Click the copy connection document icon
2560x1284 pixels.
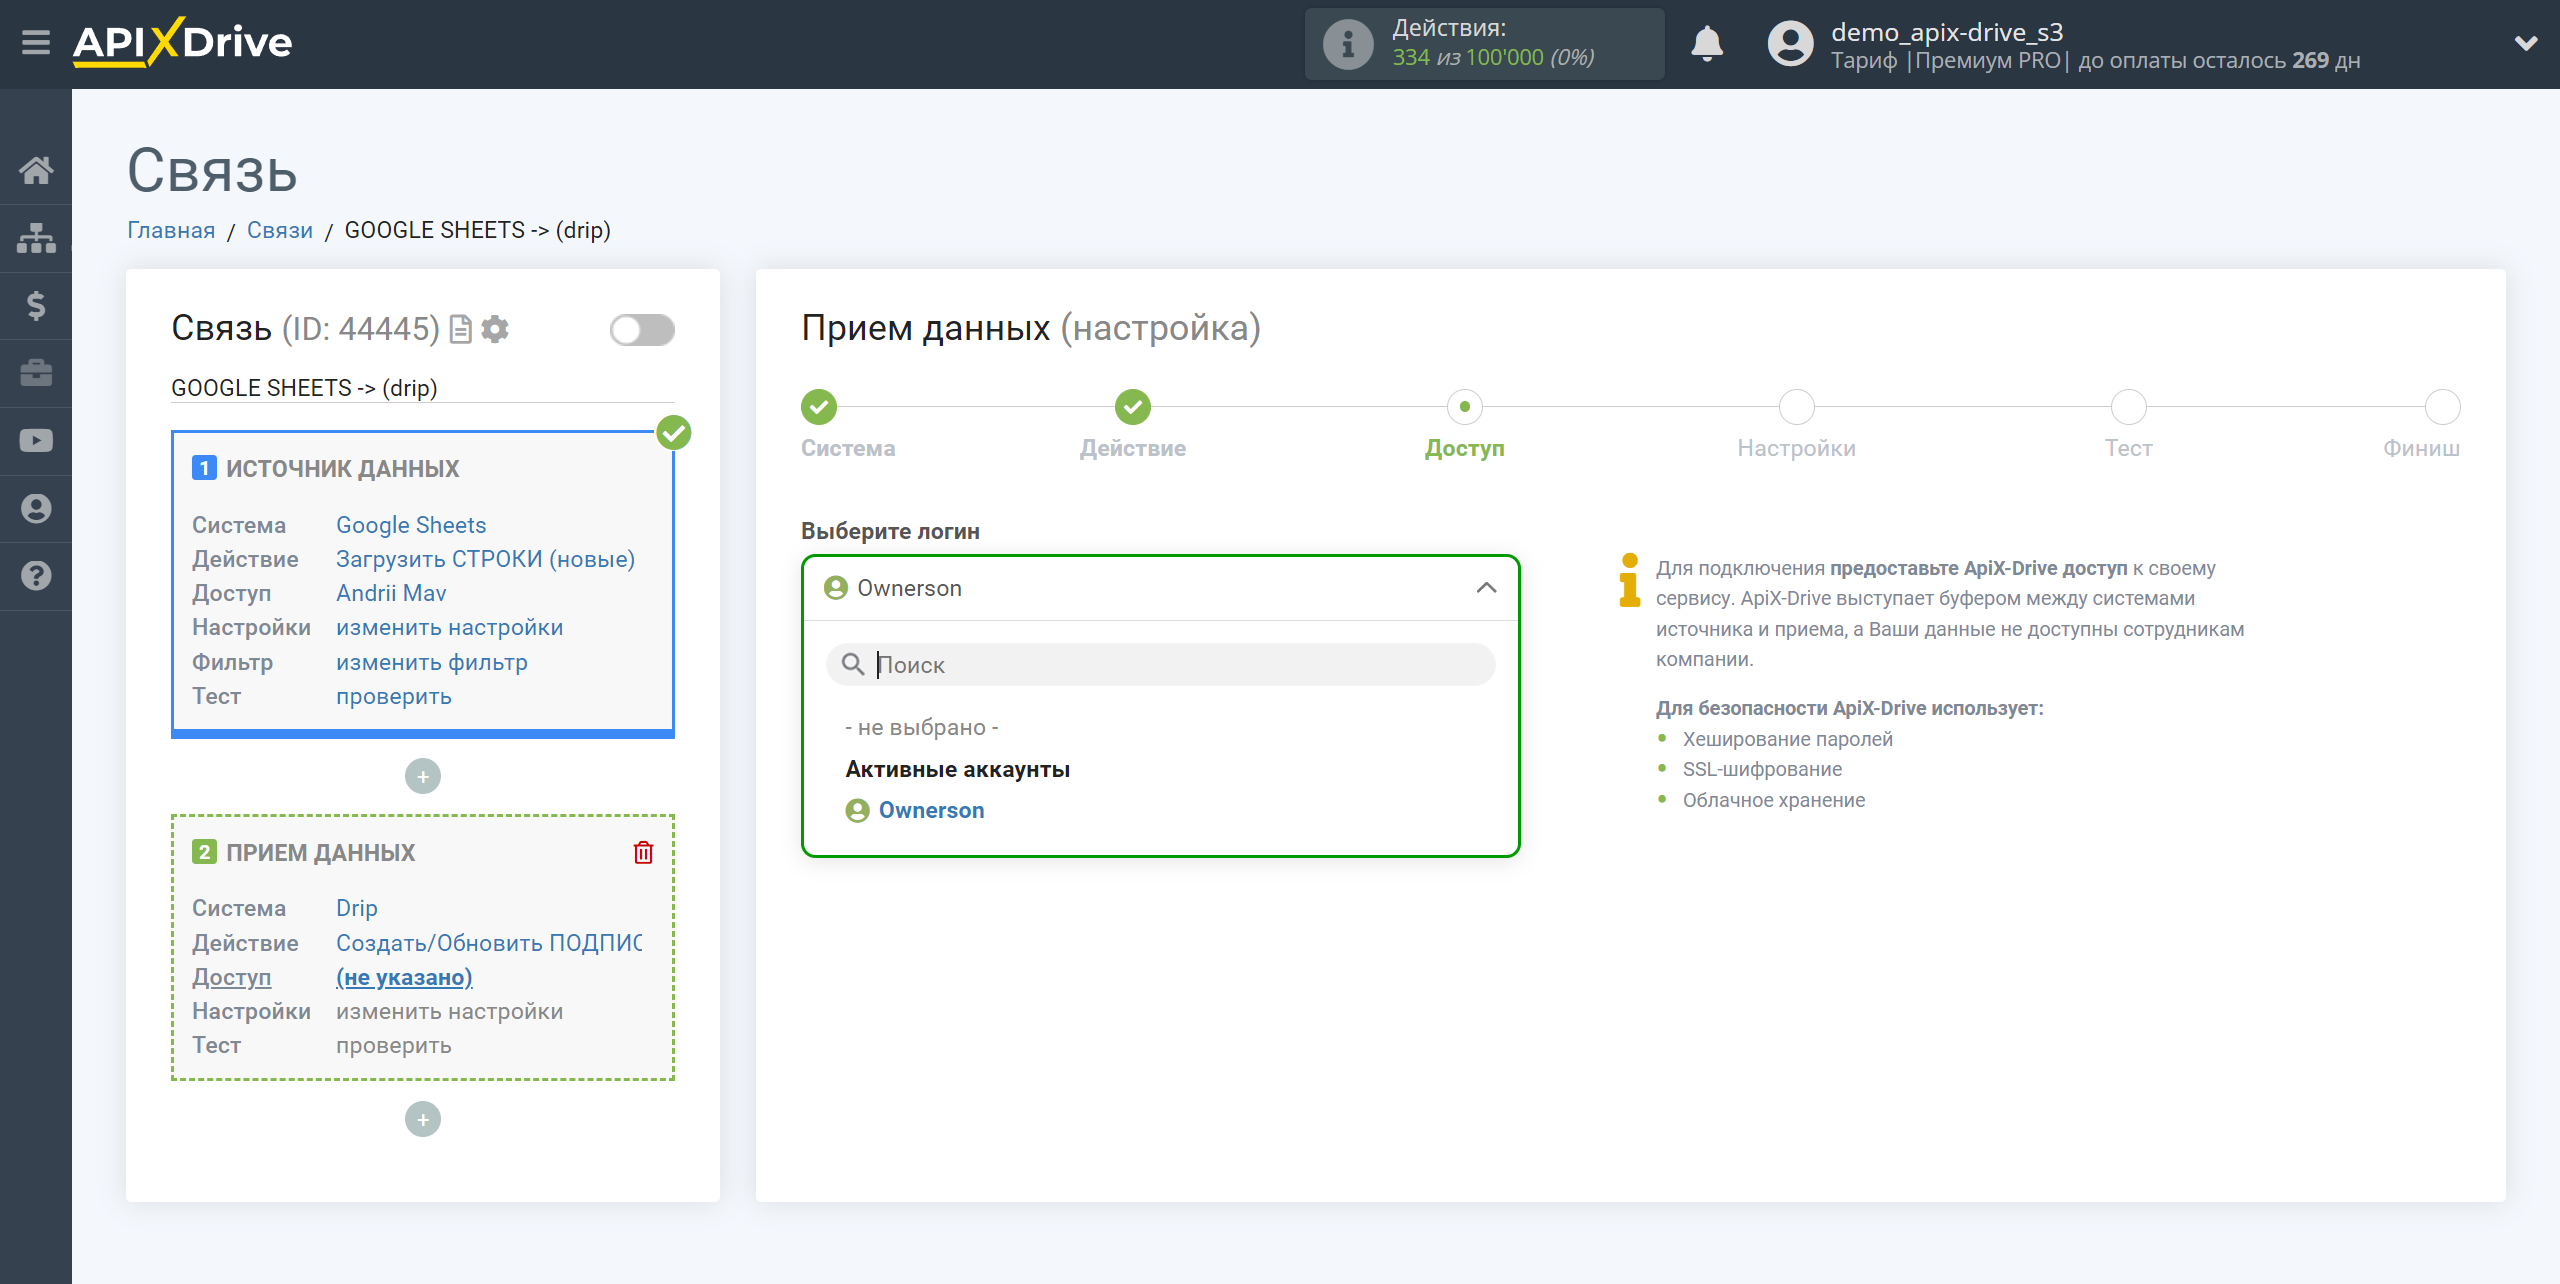click(461, 329)
